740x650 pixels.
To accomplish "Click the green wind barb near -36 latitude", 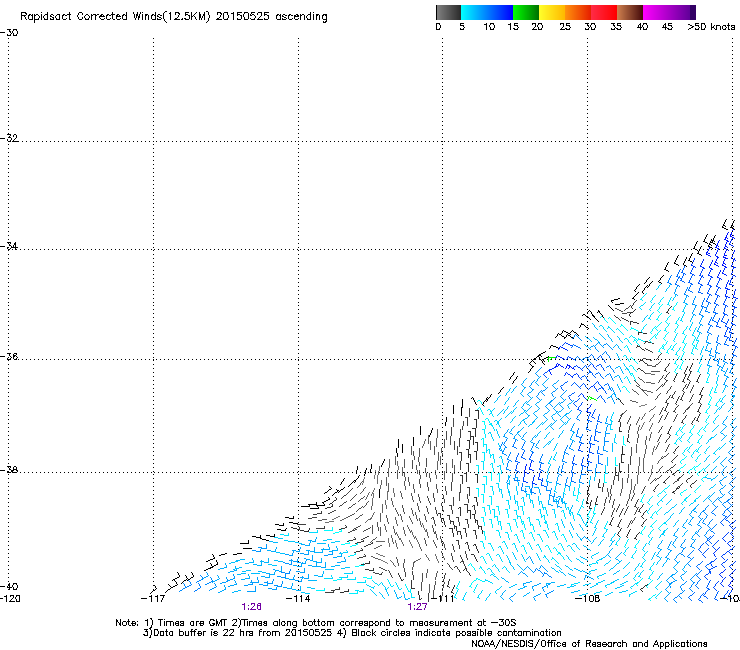I will [x=550, y=359].
